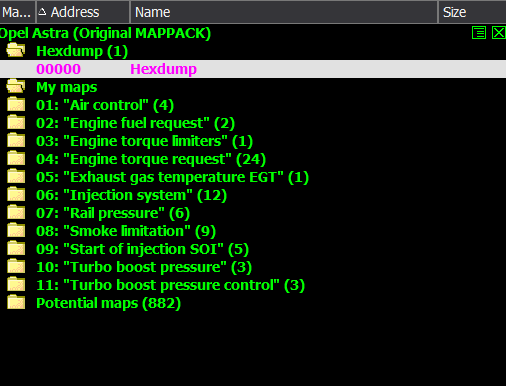Select "Engine torque limiters" (1) entry

[144, 141]
